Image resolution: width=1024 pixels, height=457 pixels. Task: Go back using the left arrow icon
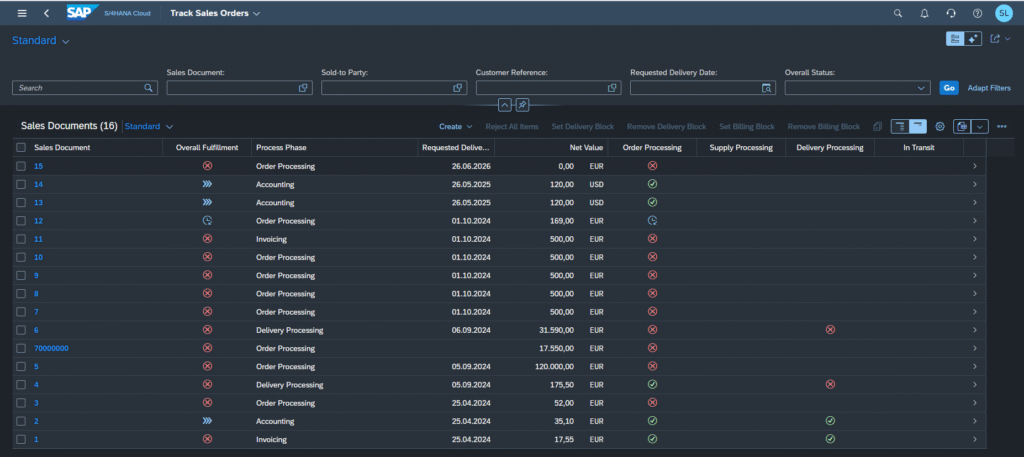coord(46,13)
